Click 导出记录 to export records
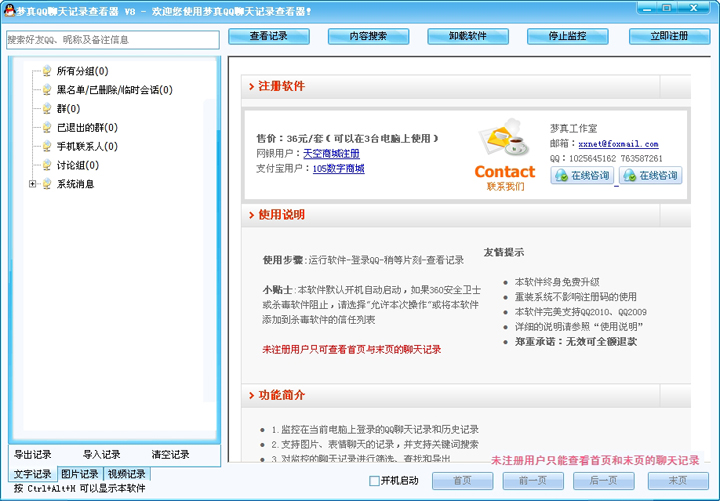 click(33, 455)
